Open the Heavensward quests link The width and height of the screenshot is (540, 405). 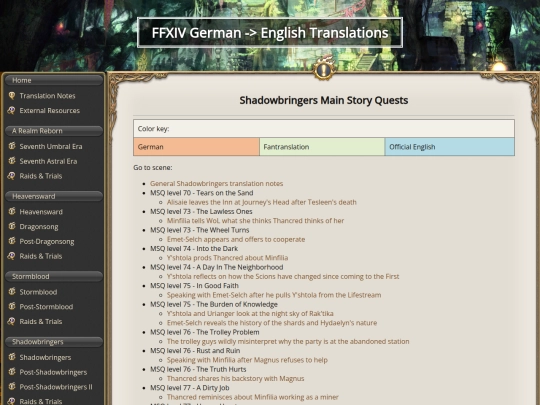click(x=41, y=212)
